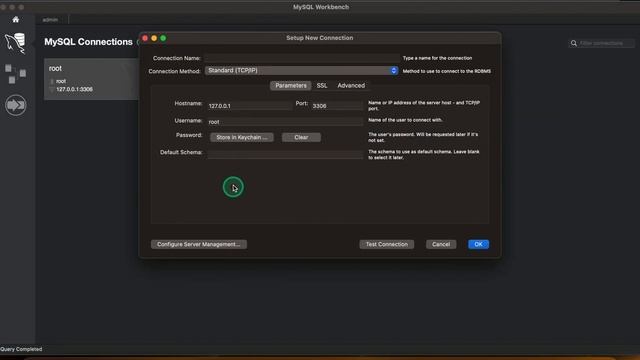
Task: Click the Test Connection button
Action: coord(387,244)
